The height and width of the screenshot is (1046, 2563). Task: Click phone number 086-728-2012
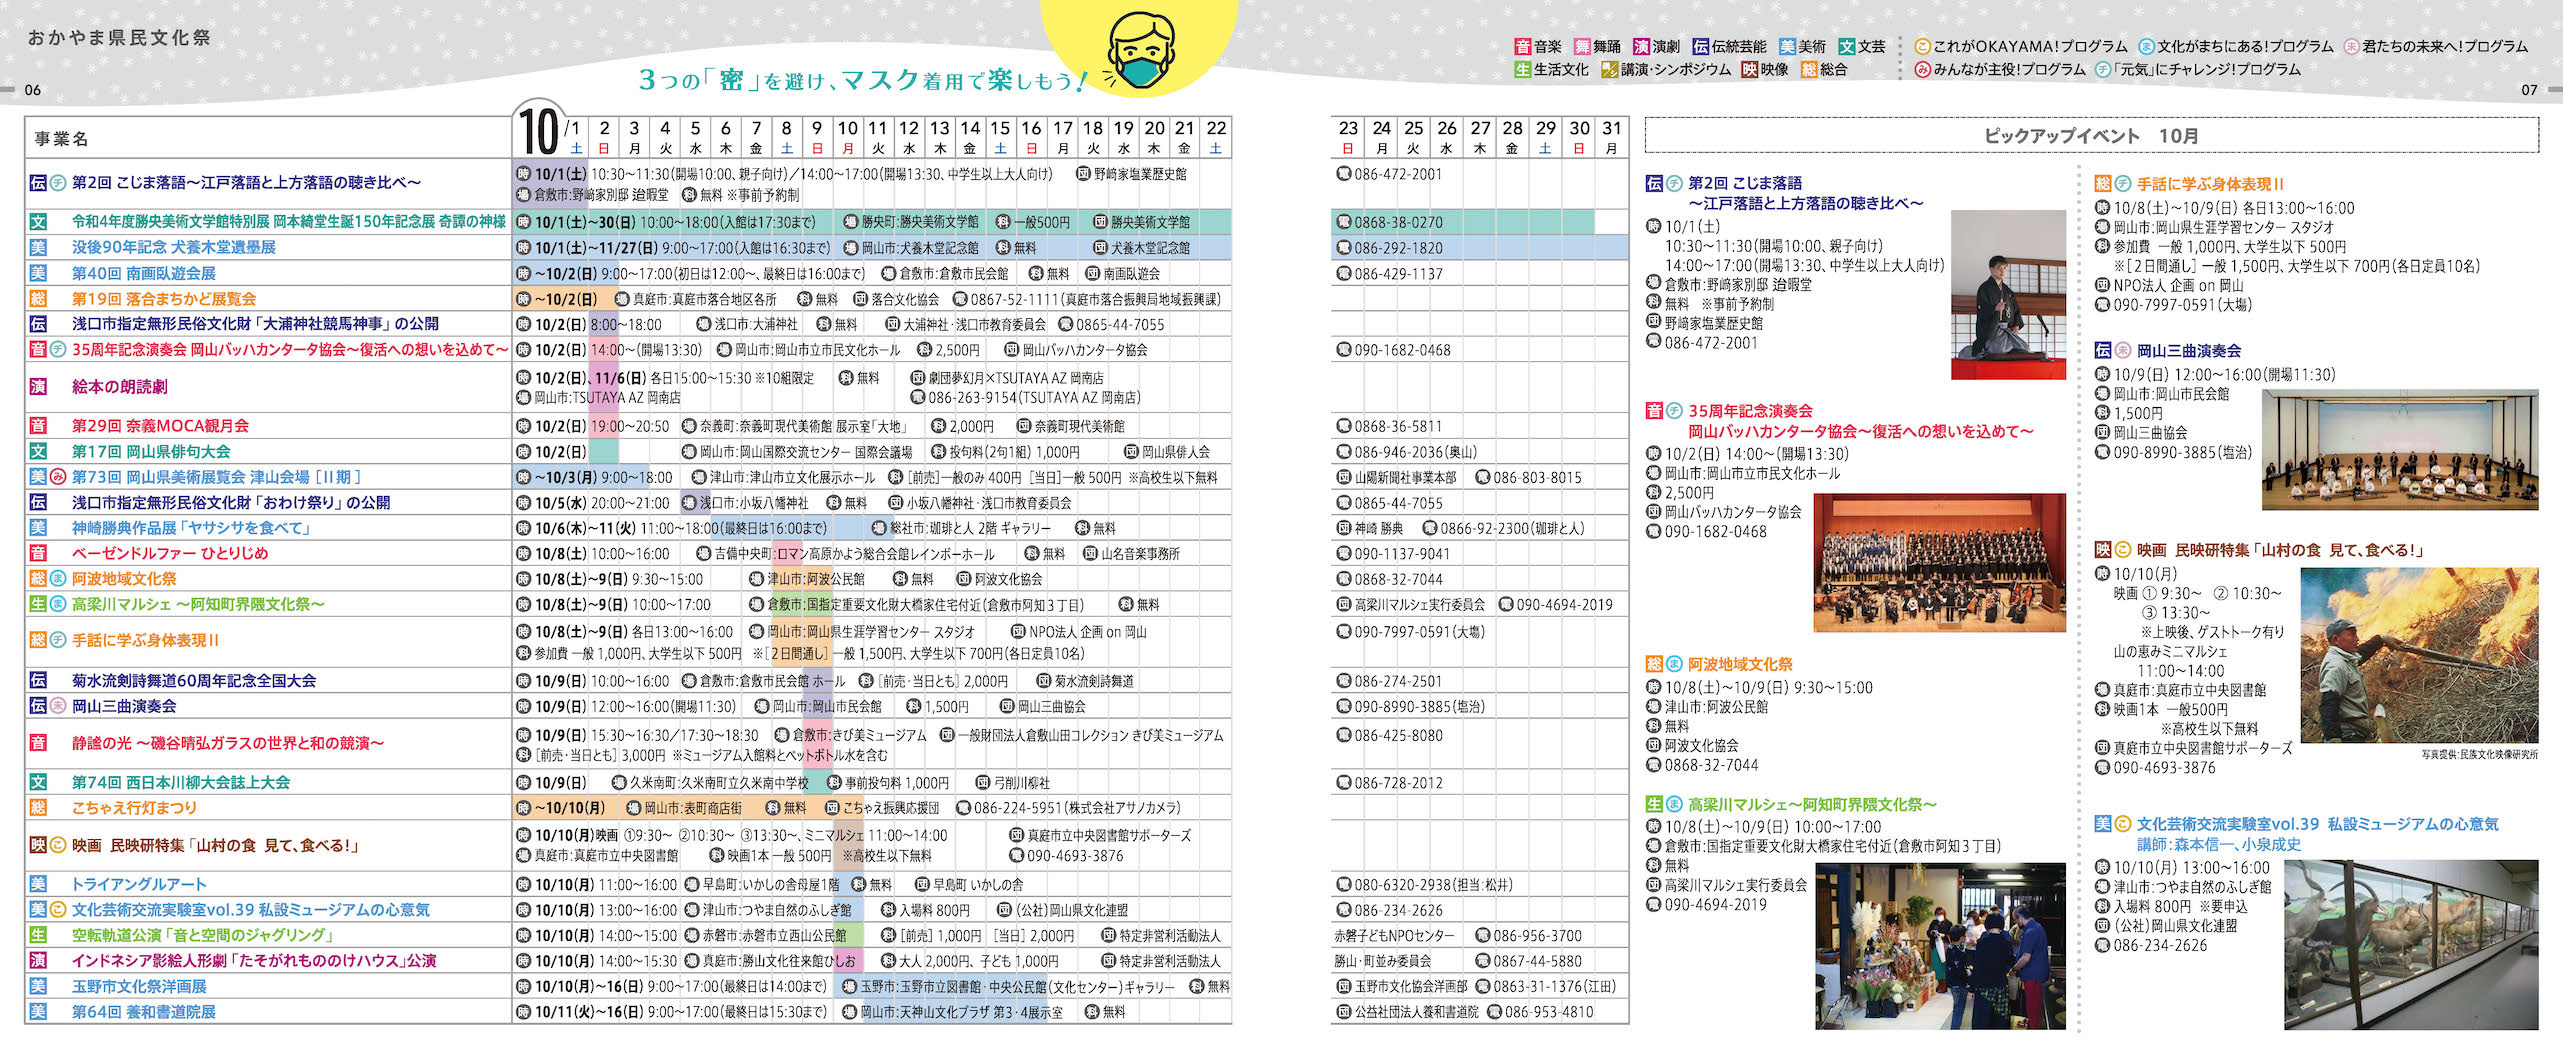[x=1398, y=782]
